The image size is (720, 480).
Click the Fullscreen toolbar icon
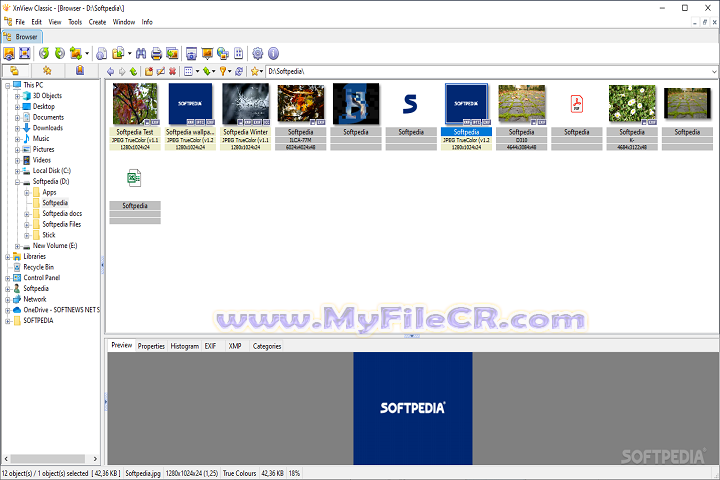[x=24, y=53]
